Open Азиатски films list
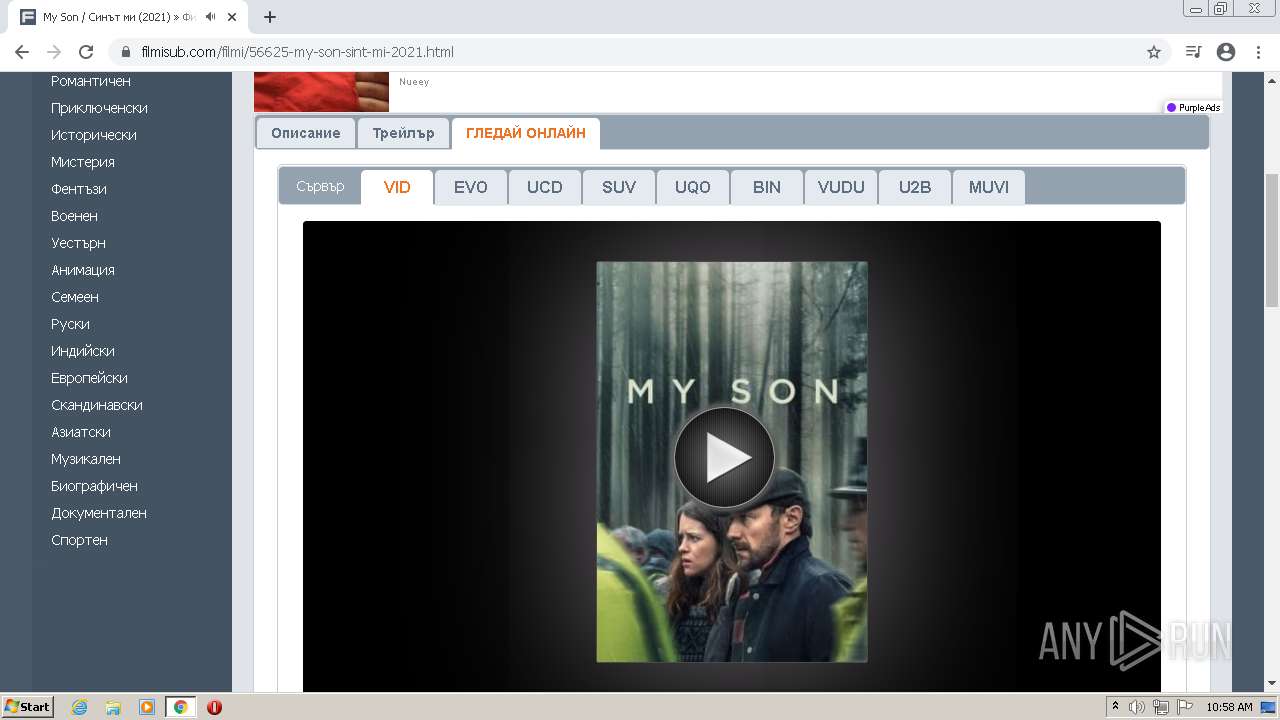 (x=81, y=432)
